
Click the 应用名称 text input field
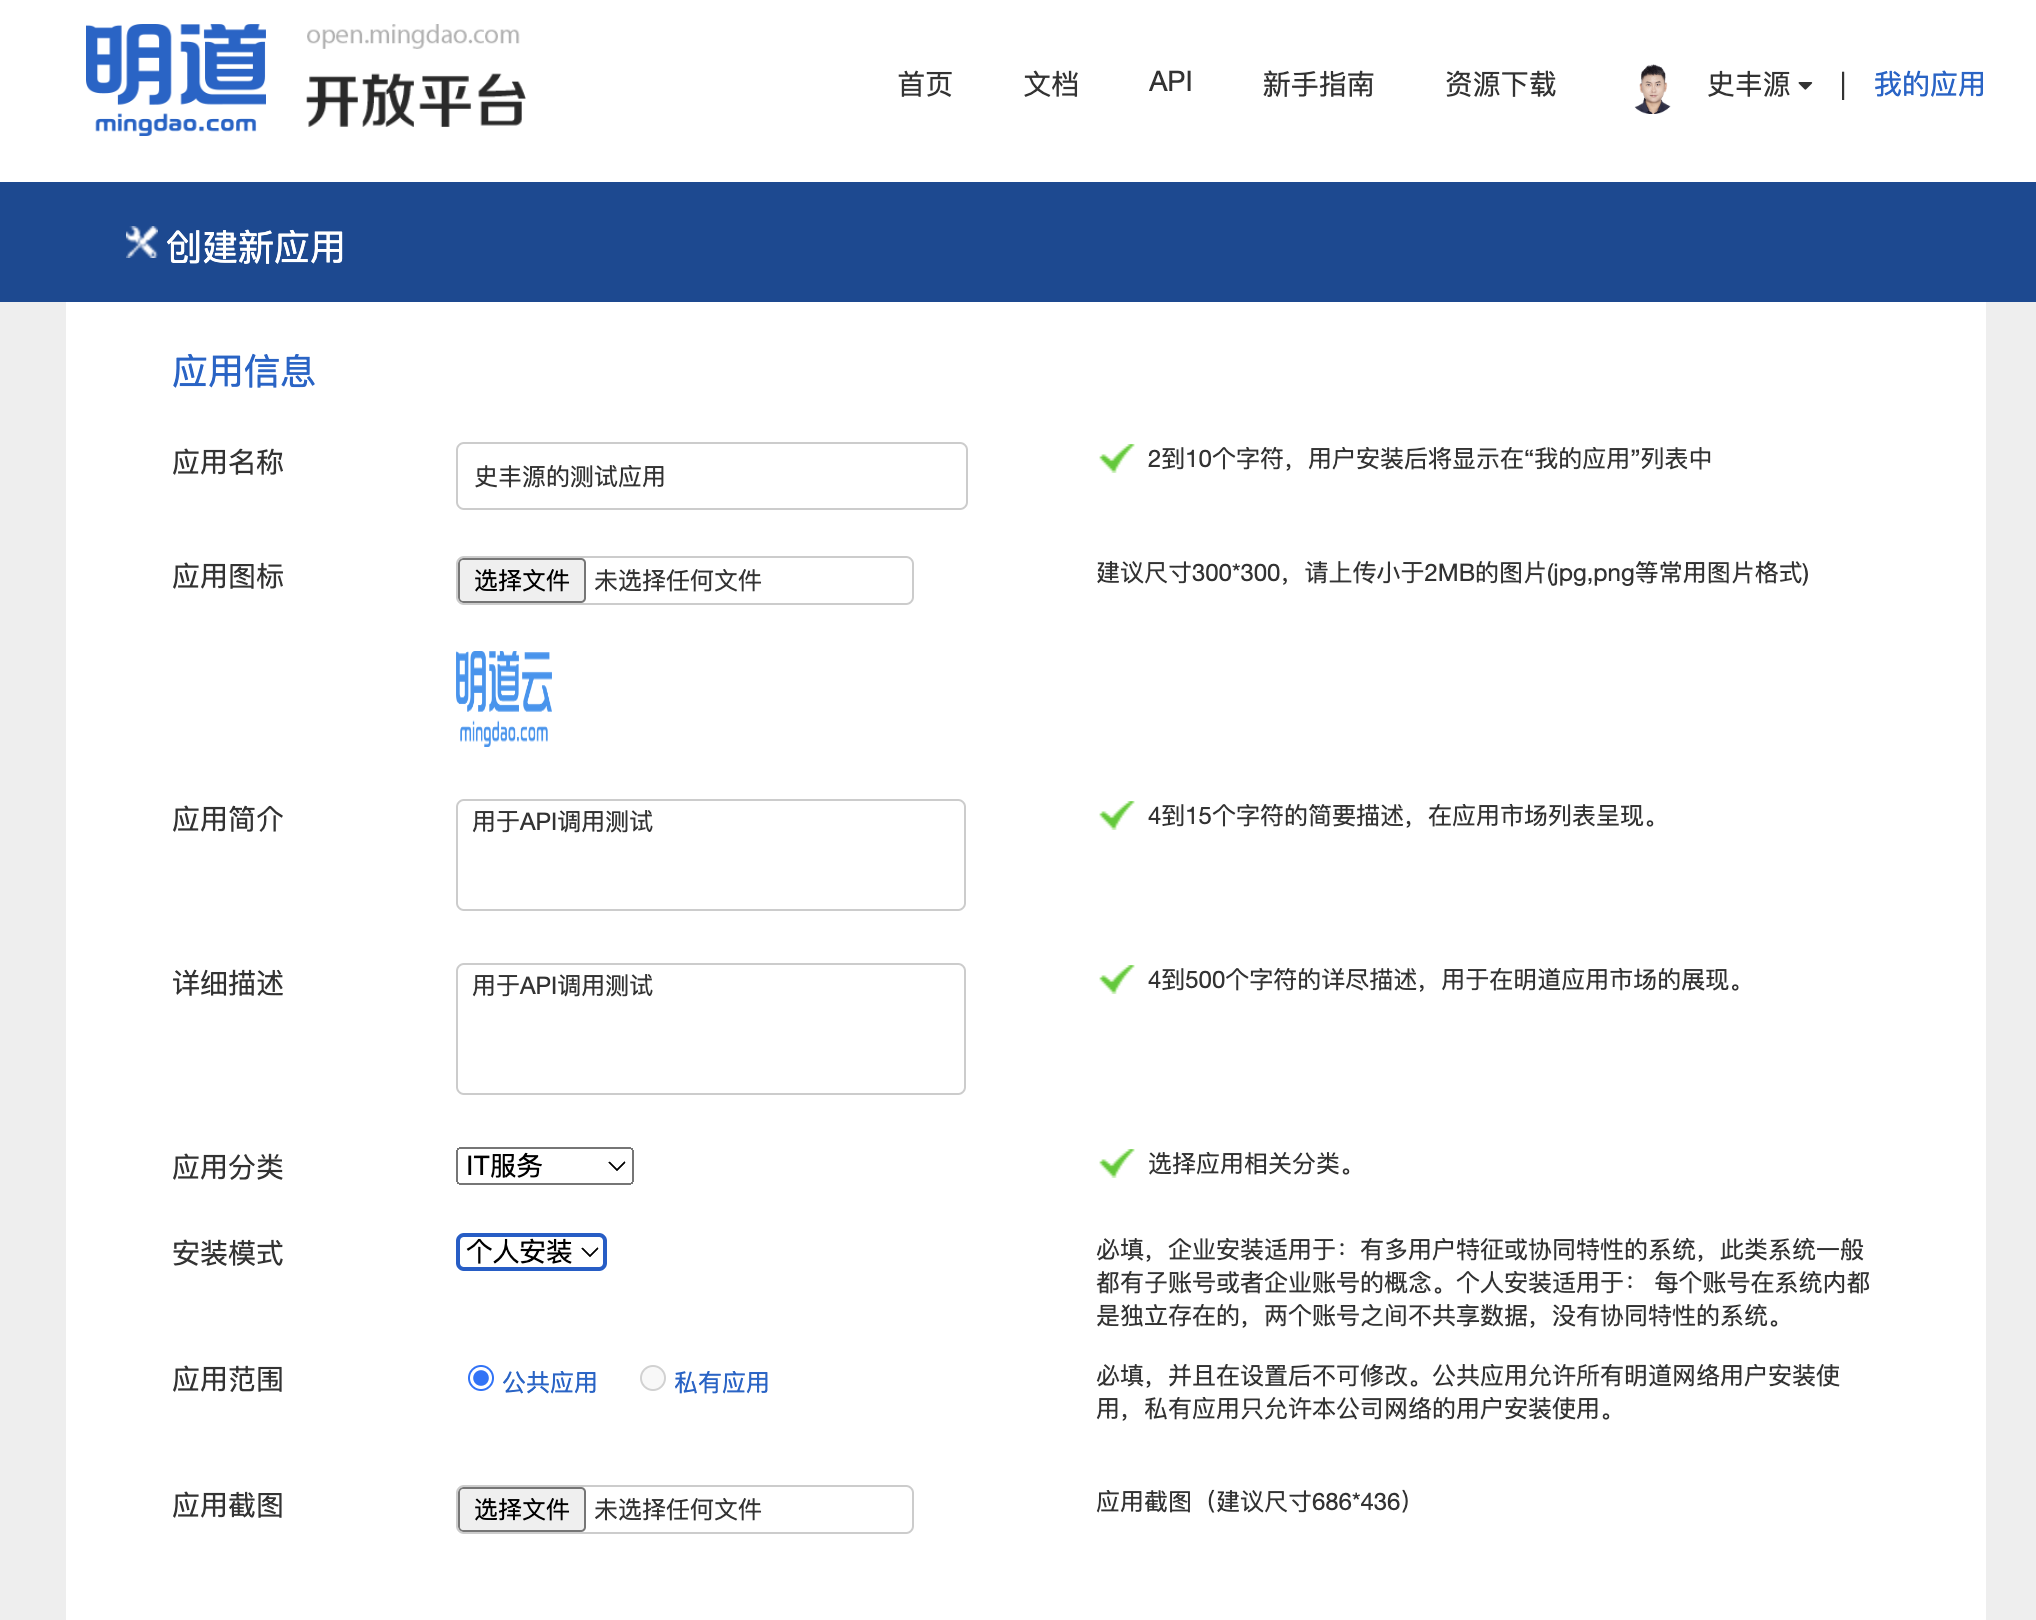pyautogui.click(x=711, y=476)
